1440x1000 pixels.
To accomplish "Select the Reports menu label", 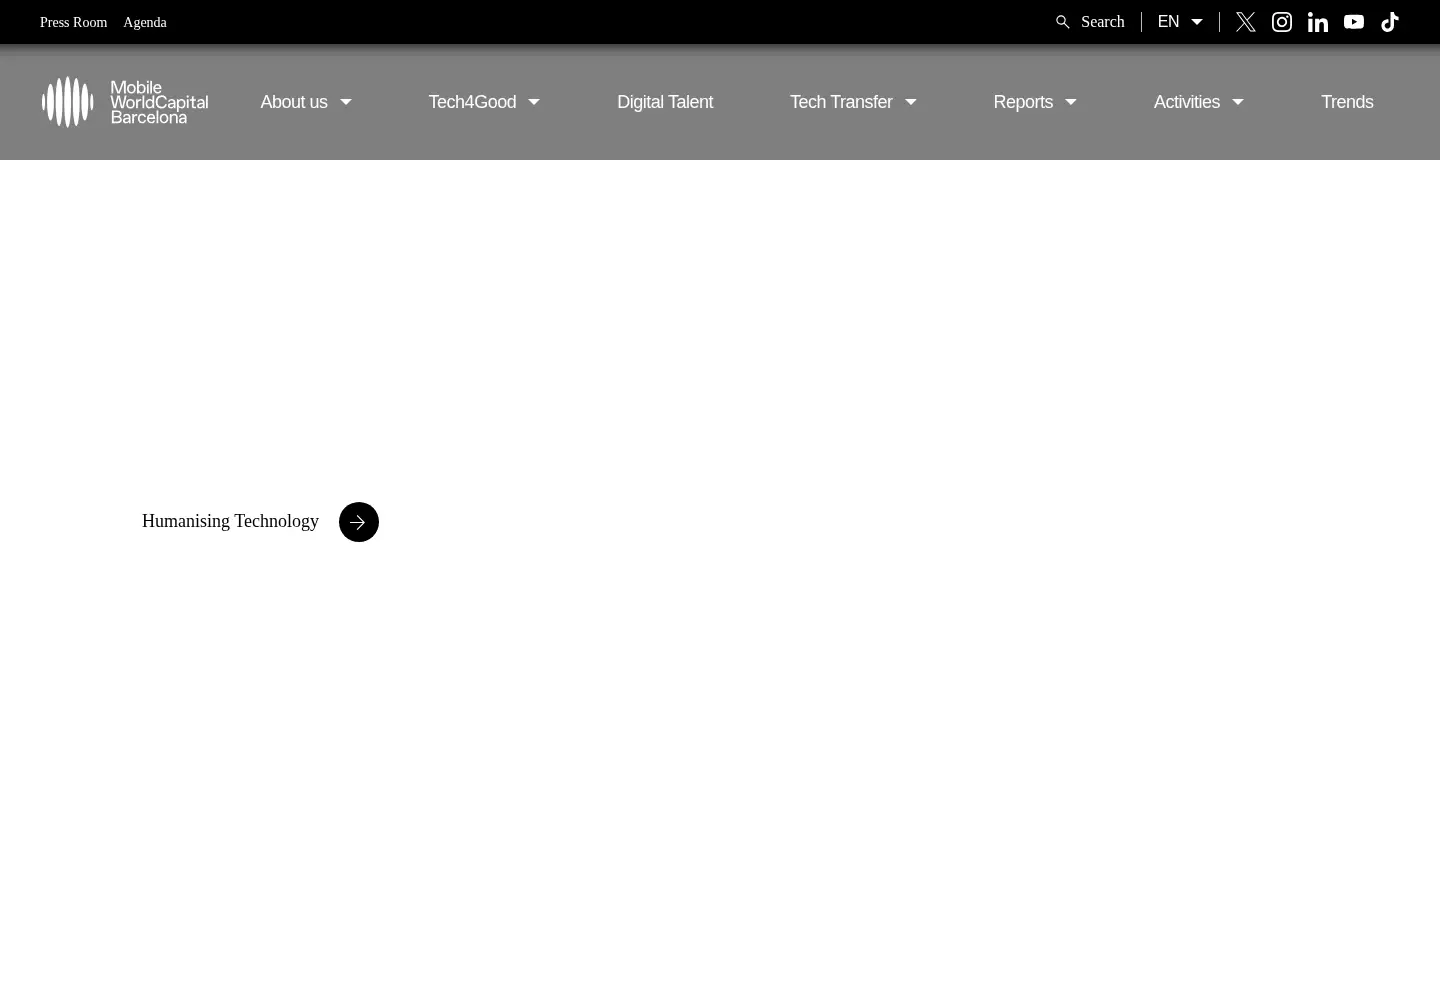I will pyautogui.click(x=1023, y=102).
